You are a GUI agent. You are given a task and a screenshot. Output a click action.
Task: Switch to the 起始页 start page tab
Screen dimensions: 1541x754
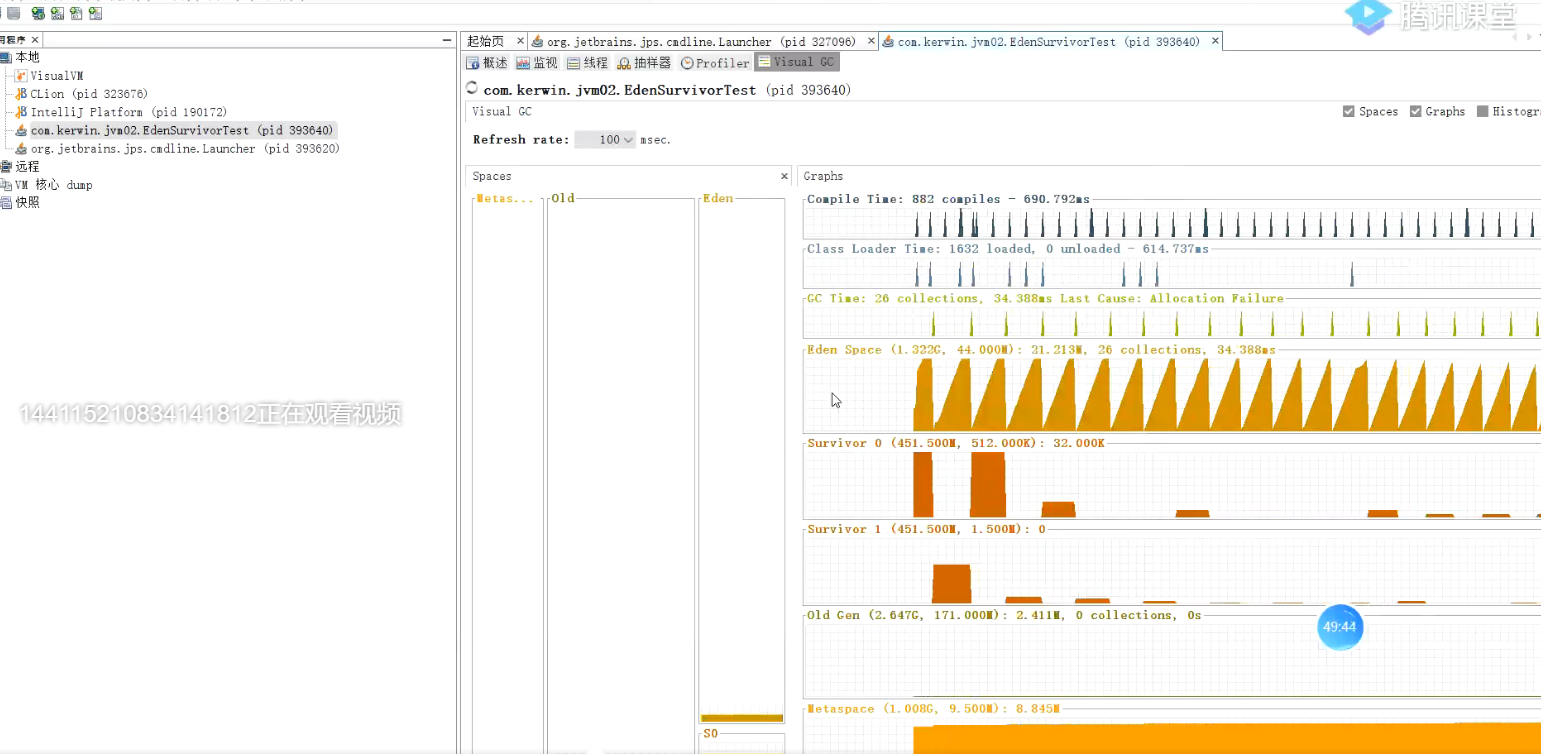[x=485, y=42]
